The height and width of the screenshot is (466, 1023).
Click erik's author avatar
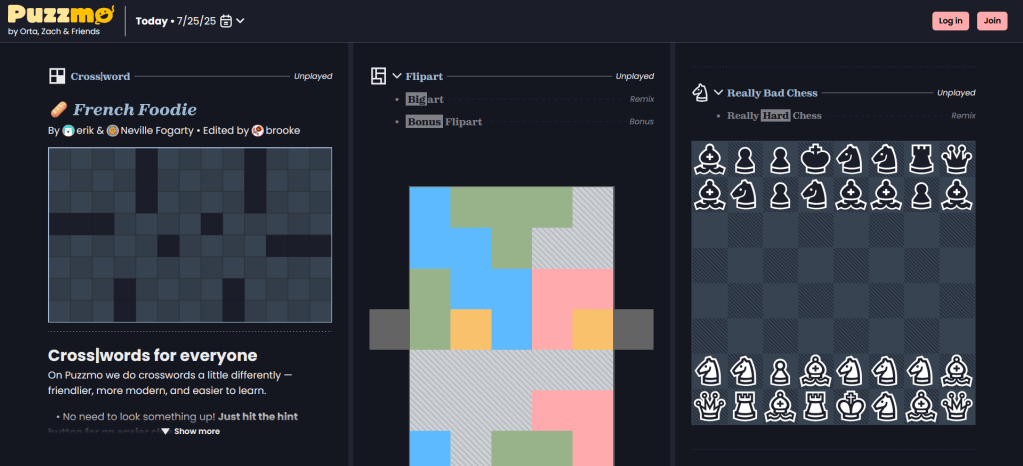[69, 131]
